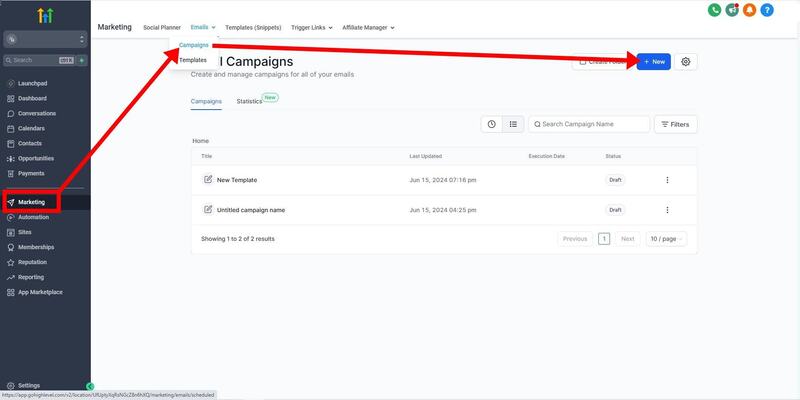Open the blue help question icon

click(x=767, y=10)
